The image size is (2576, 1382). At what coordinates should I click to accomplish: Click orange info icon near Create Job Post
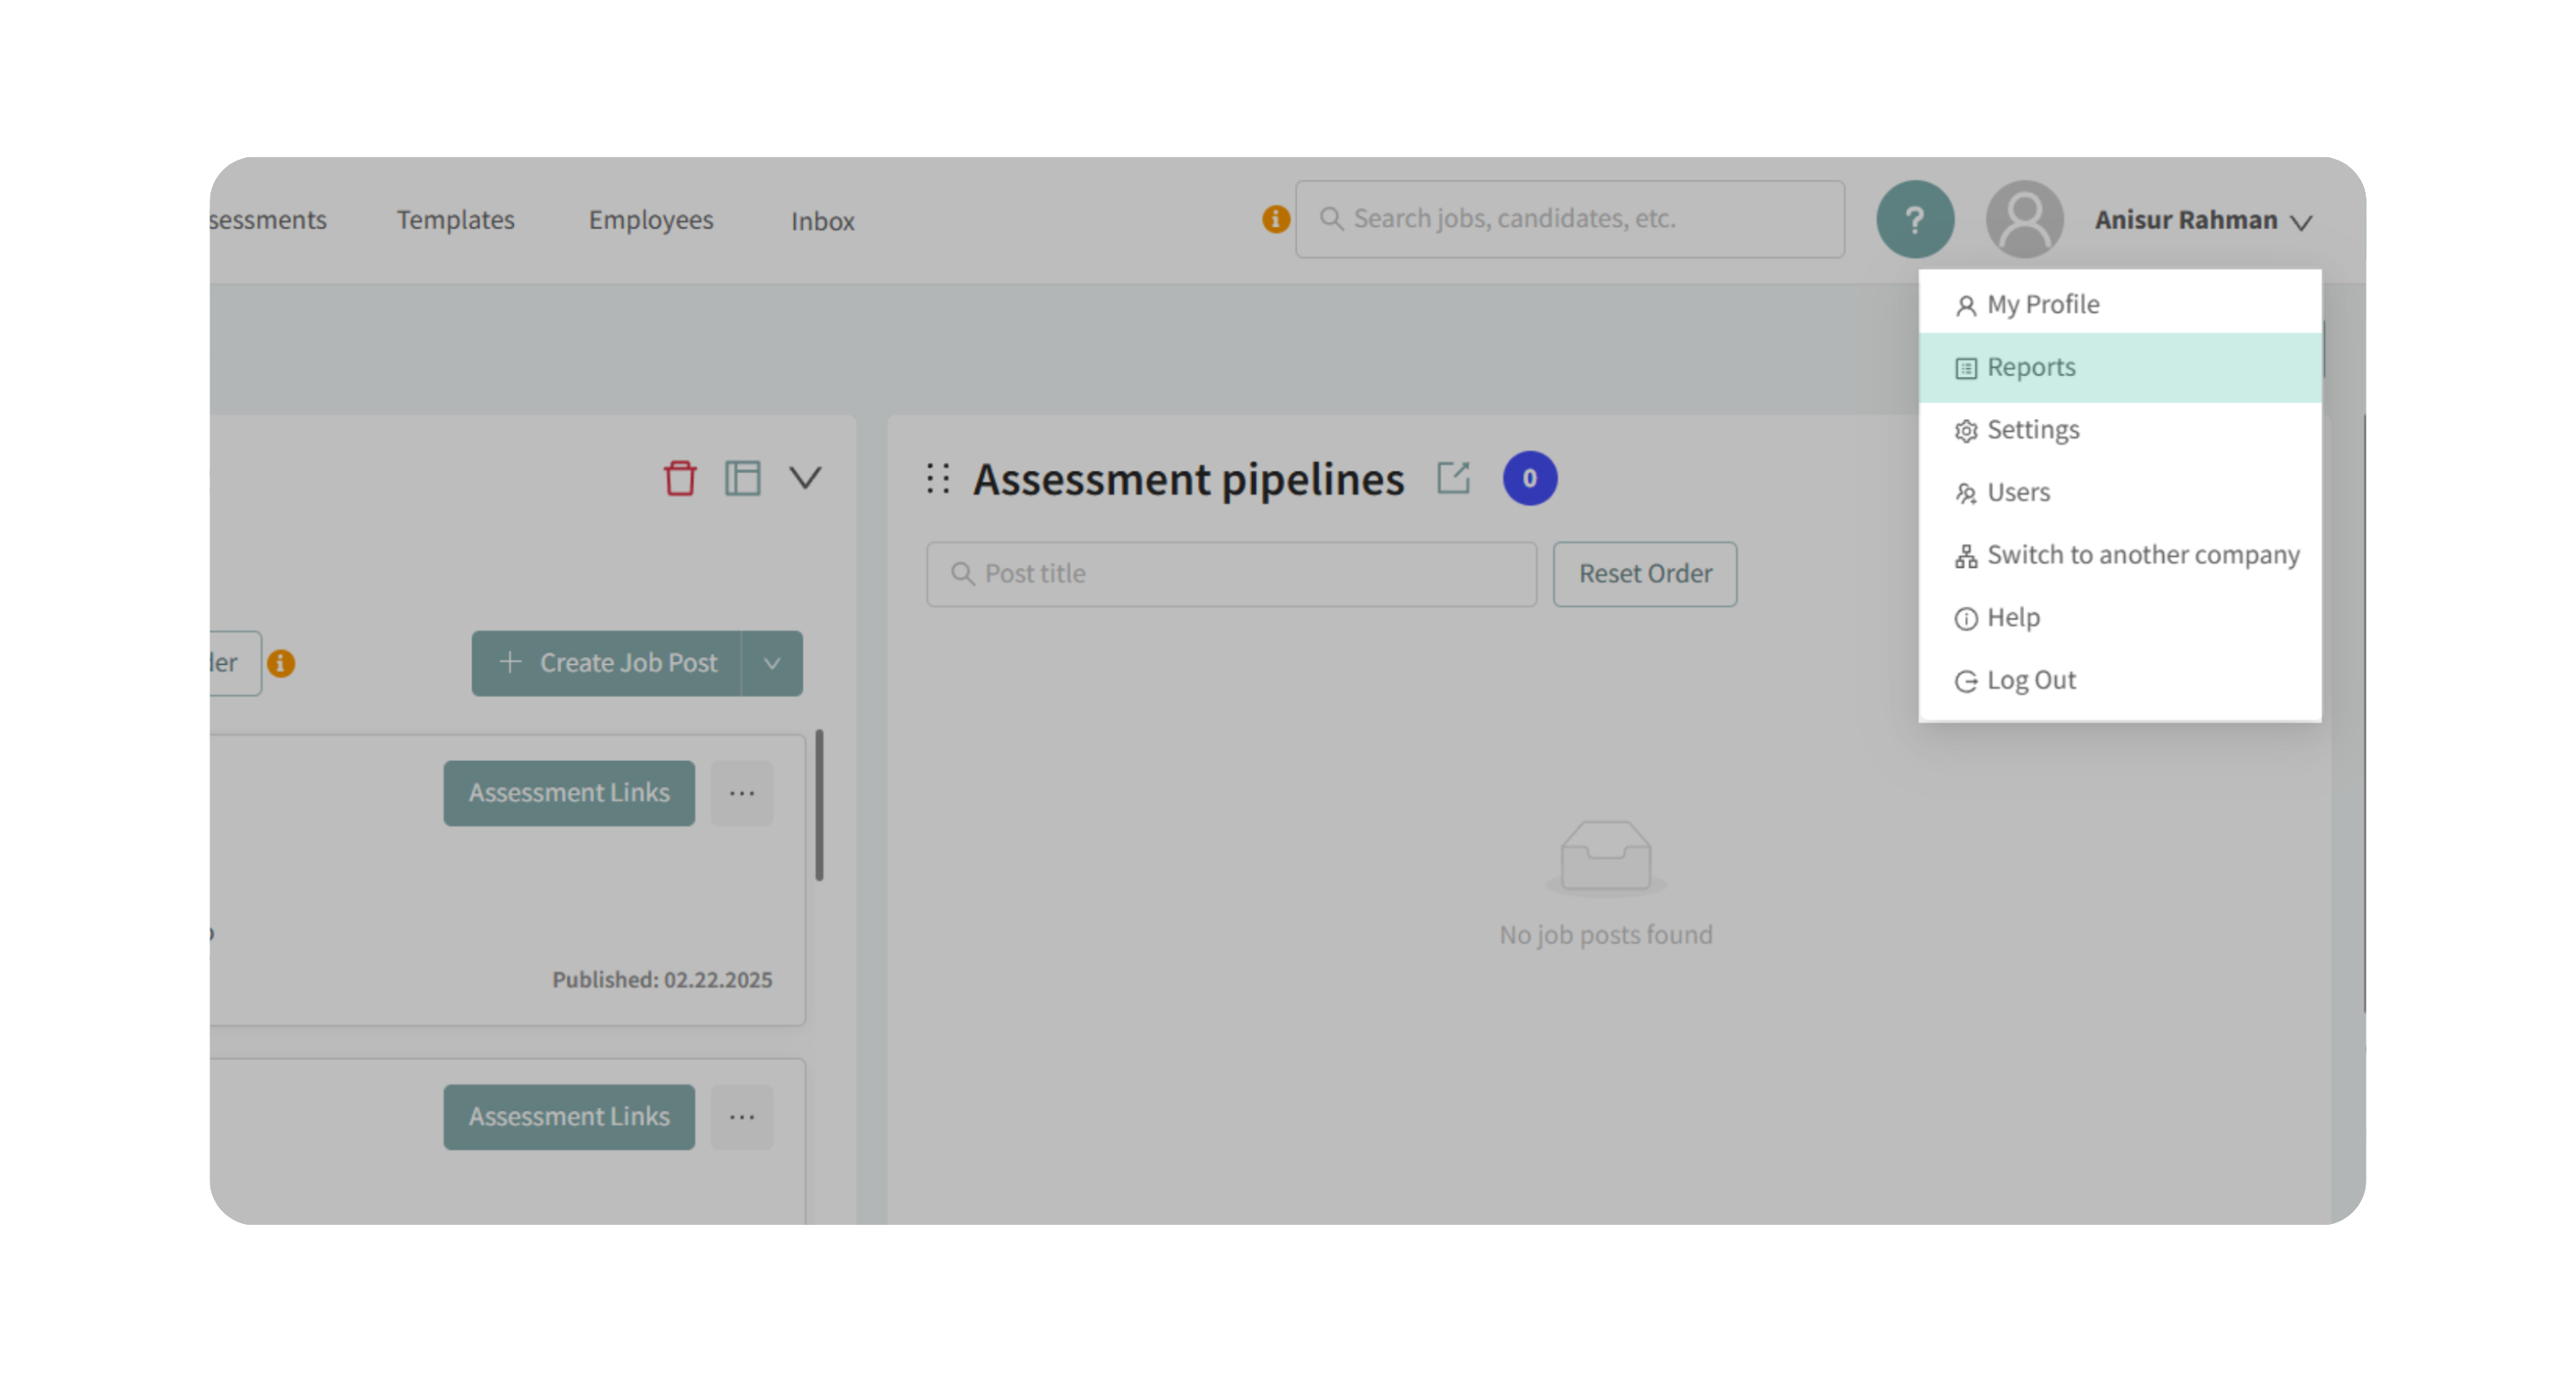pyautogui.click(x=281, y=663)
